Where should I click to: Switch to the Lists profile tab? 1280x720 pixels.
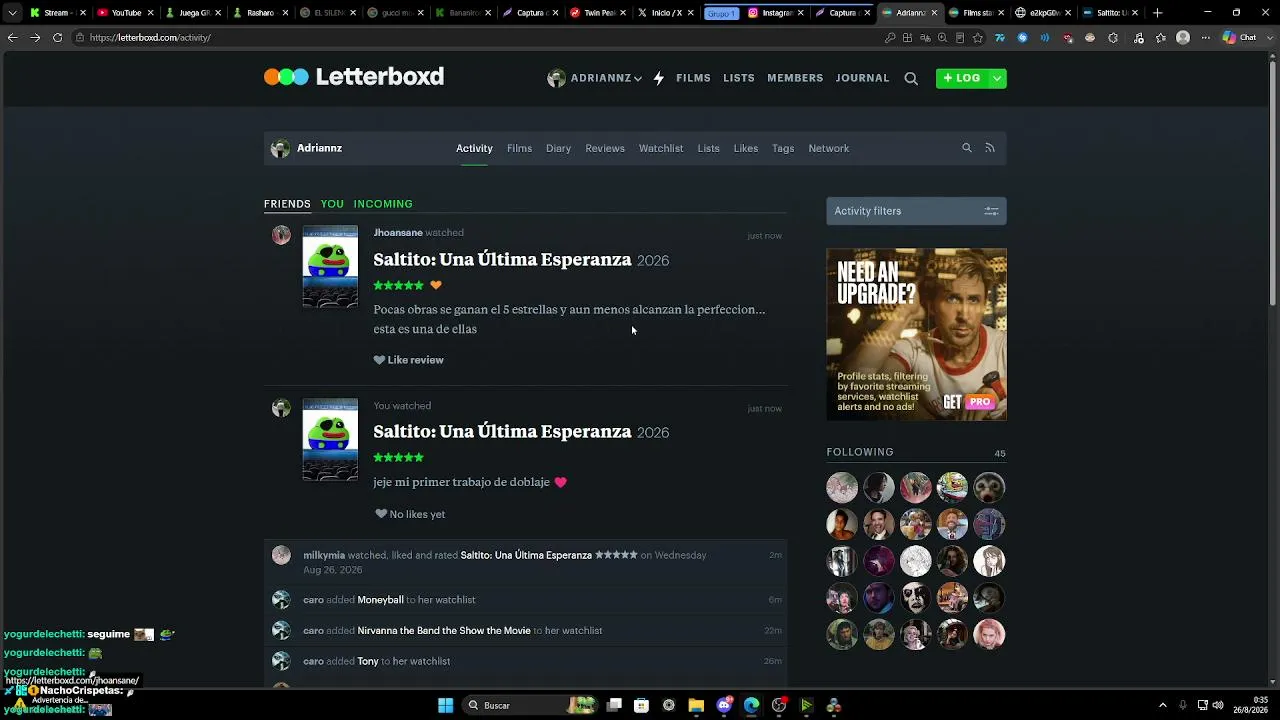coord(708,148)
